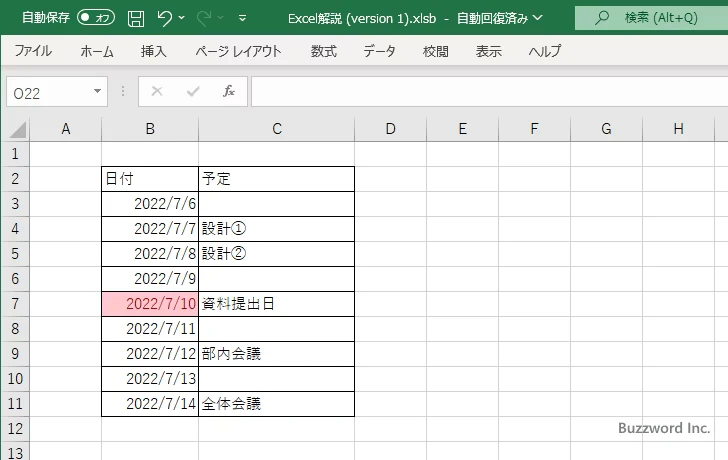This screenshot has height=460, width=728.
Task: Click inside the formula bar input
Action: [489, 92]
